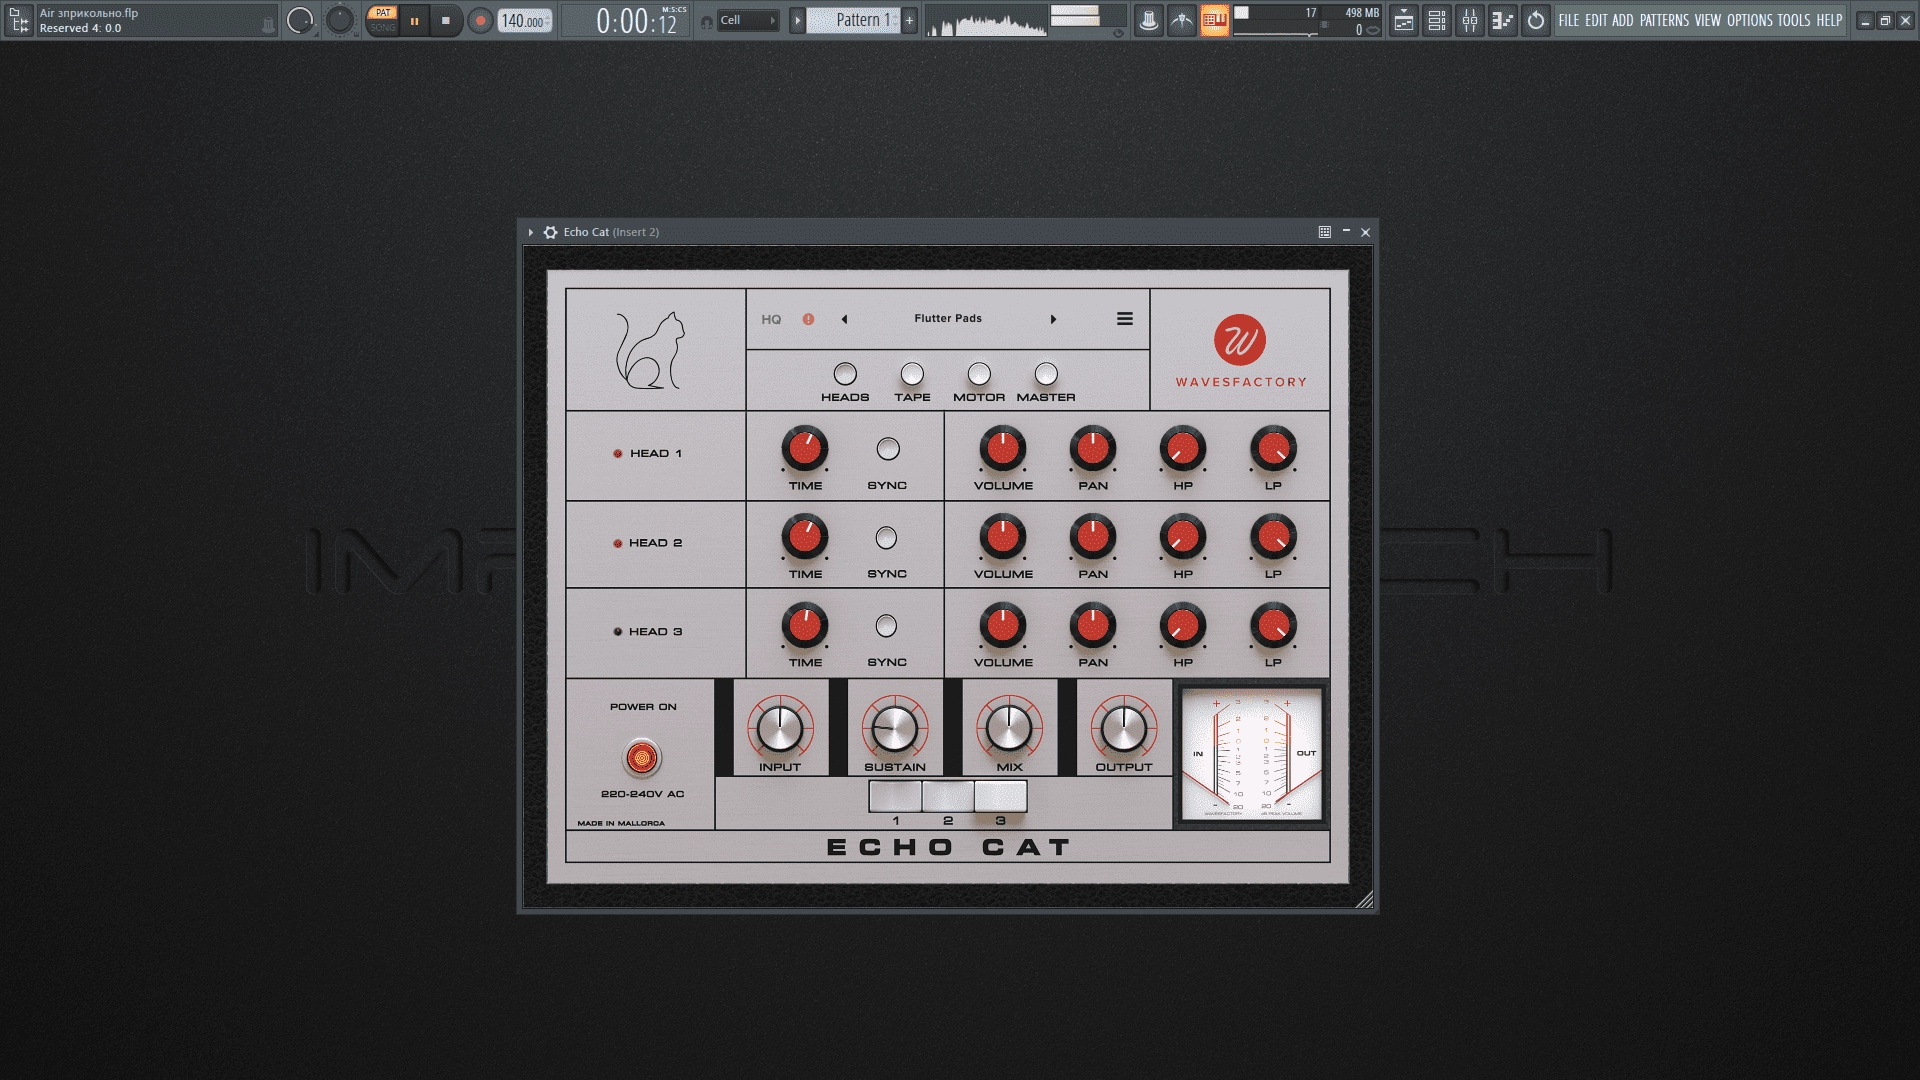Switch mode to SONG
Viewport: 1920px width, 1080px height.
pyautogui.click(x=382, y=28)
